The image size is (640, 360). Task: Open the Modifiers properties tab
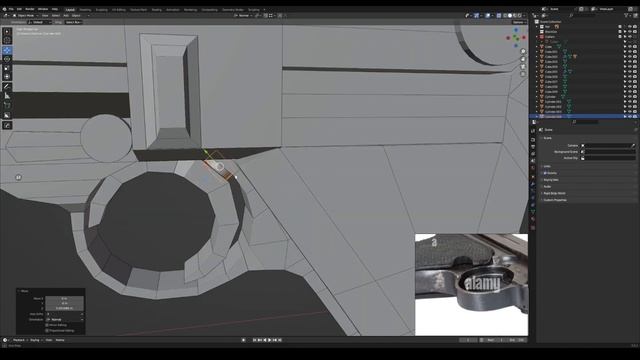click(533, 184)
